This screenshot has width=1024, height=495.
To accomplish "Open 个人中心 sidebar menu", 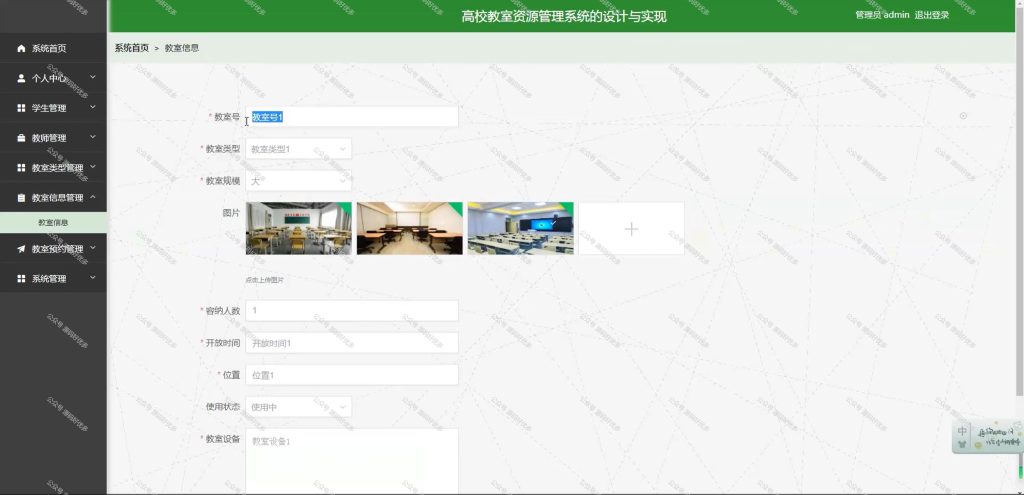I will (54, 78).
